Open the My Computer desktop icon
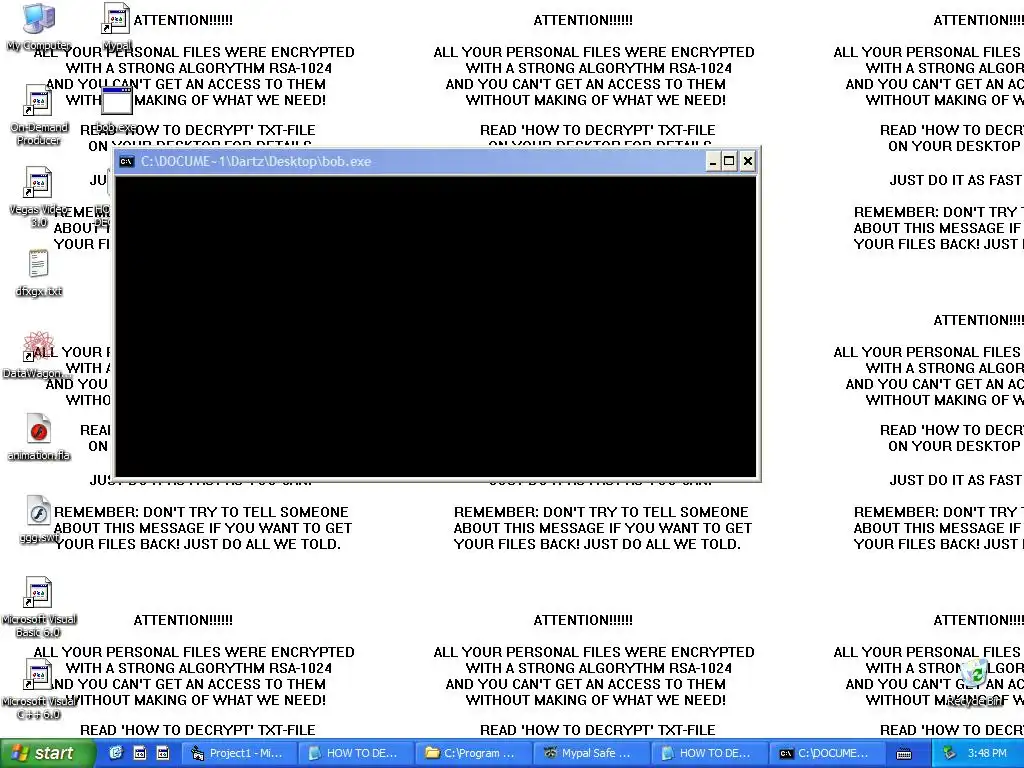Viewport: 1024px width, 768px height. 39,26
